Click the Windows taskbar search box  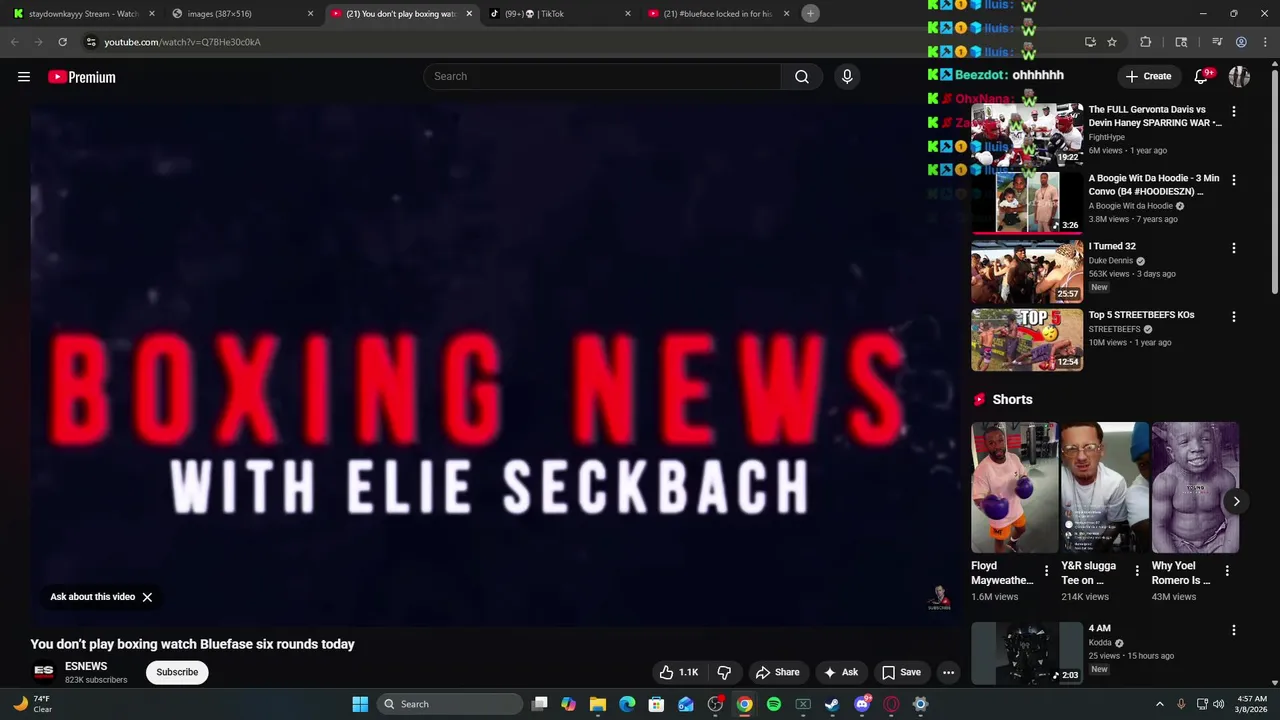tap(450, 704)
